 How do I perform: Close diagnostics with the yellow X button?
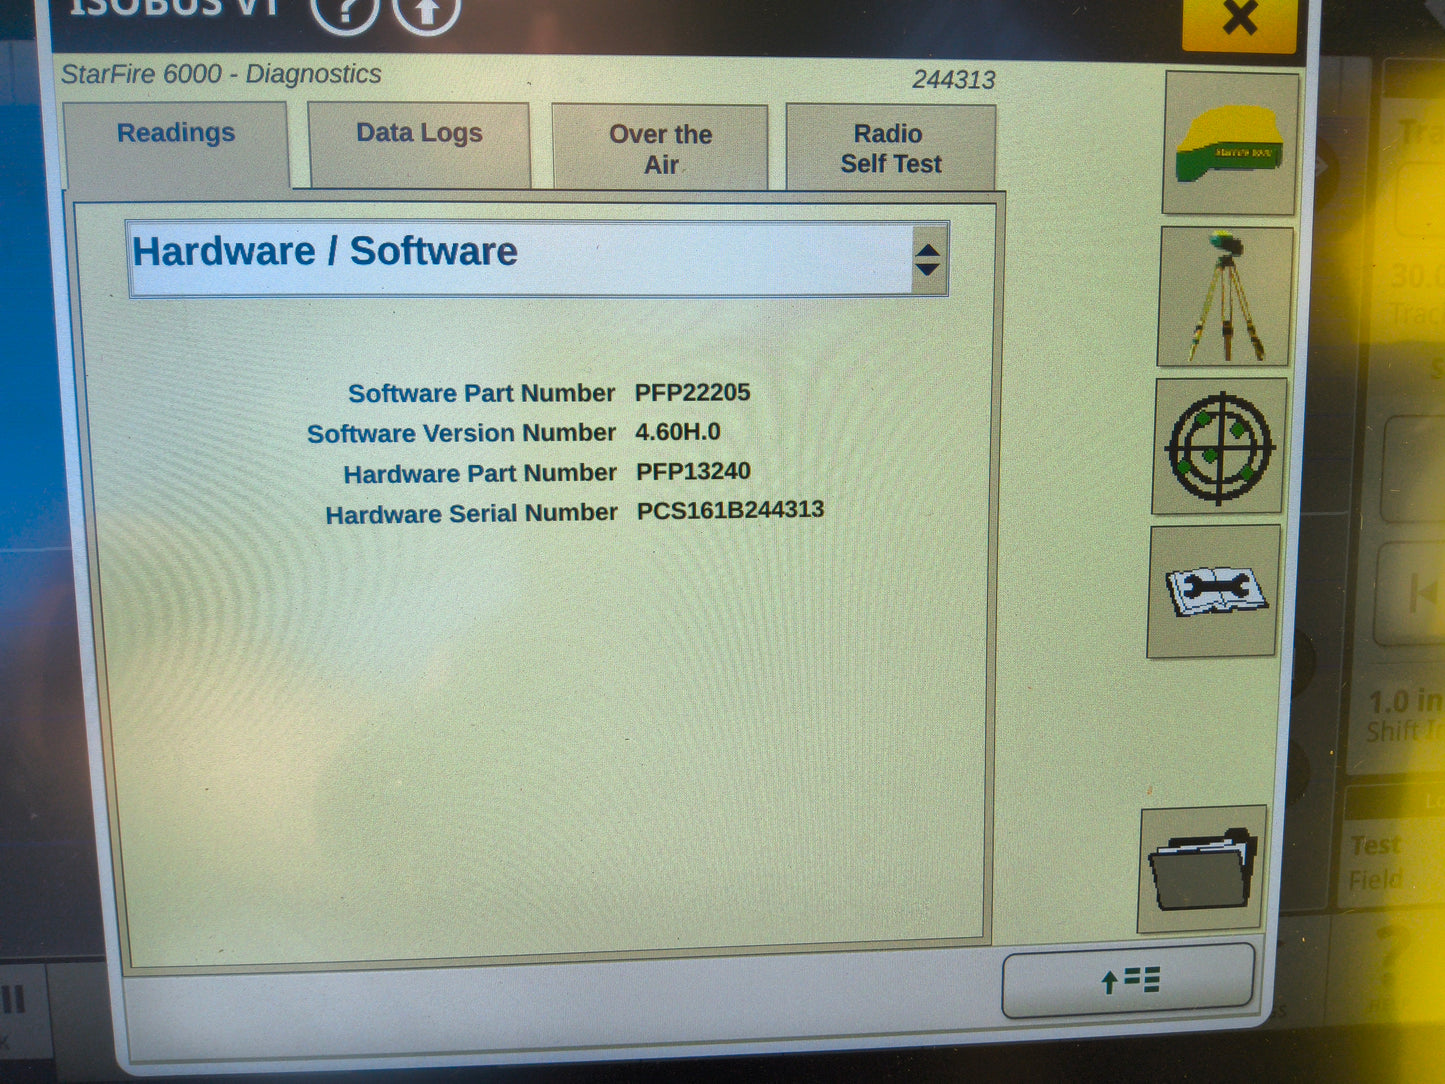(1240, 18)
